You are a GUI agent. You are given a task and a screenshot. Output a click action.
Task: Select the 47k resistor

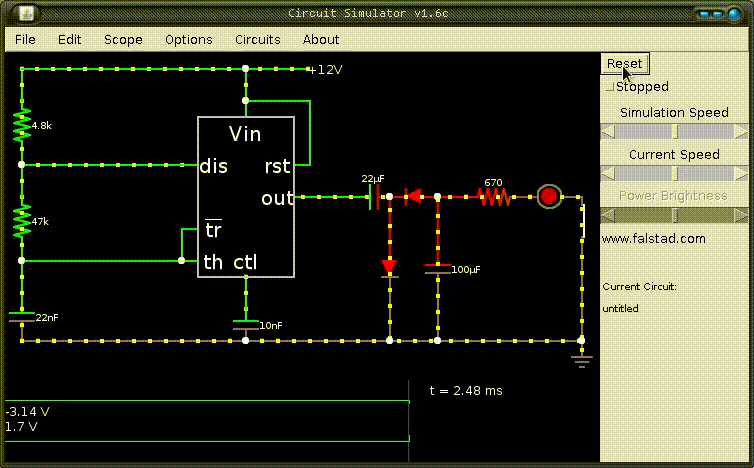(22, 221)
